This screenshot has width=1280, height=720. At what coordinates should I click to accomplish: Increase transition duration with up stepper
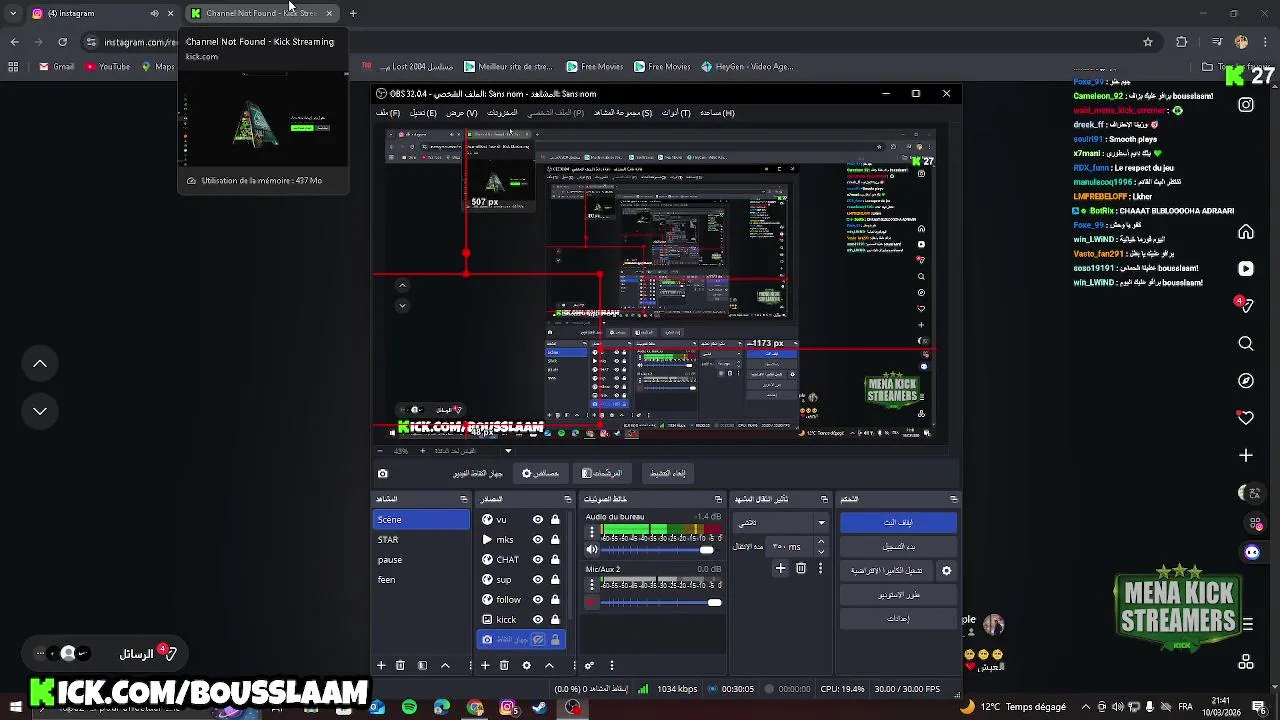pos(821,542)
